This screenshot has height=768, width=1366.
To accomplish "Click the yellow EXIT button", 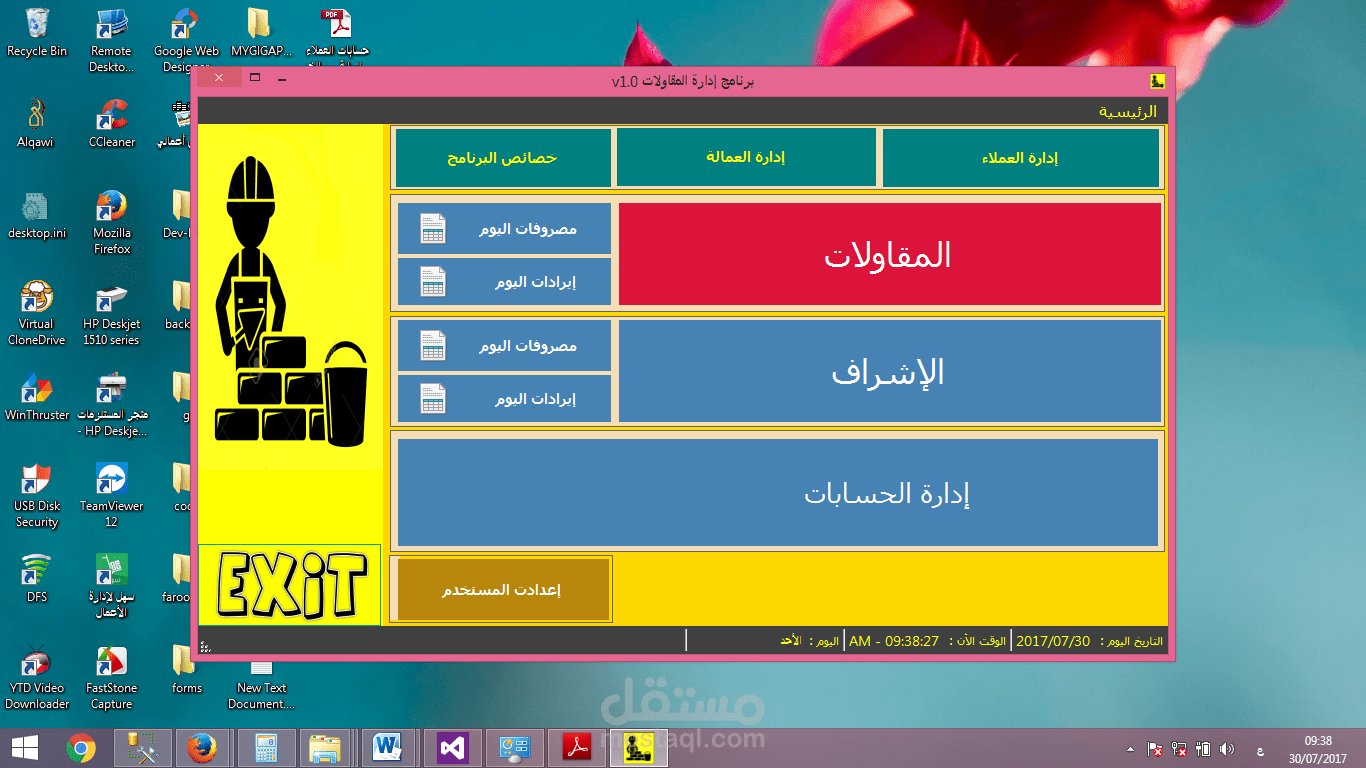I will pos(289,585).
